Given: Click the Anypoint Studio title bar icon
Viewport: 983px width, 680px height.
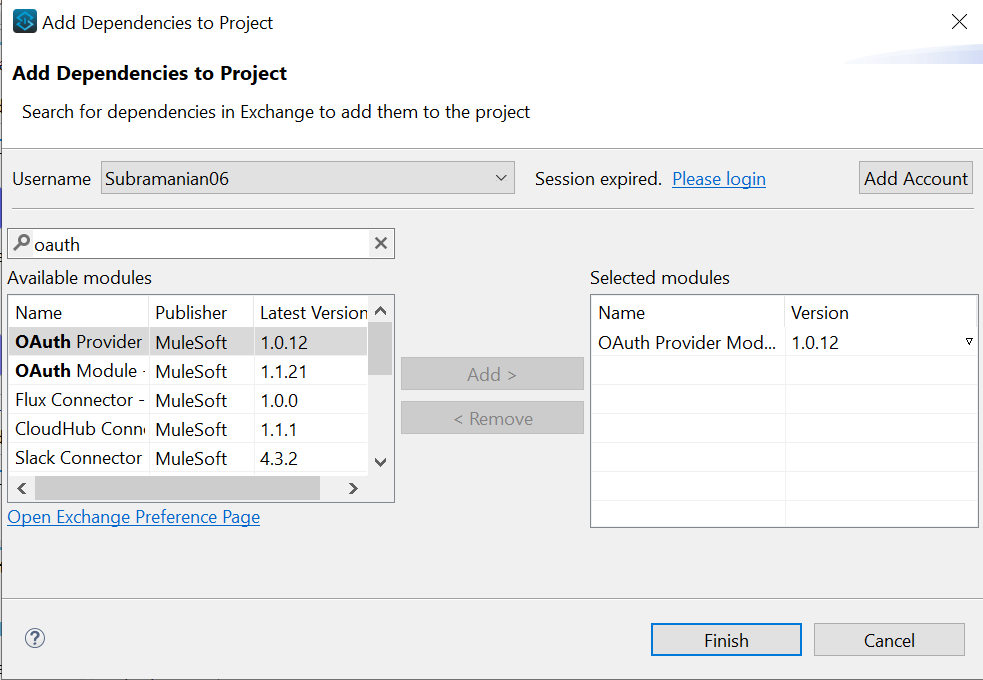Looking at the screenshot, I should (x=24, y=22).
